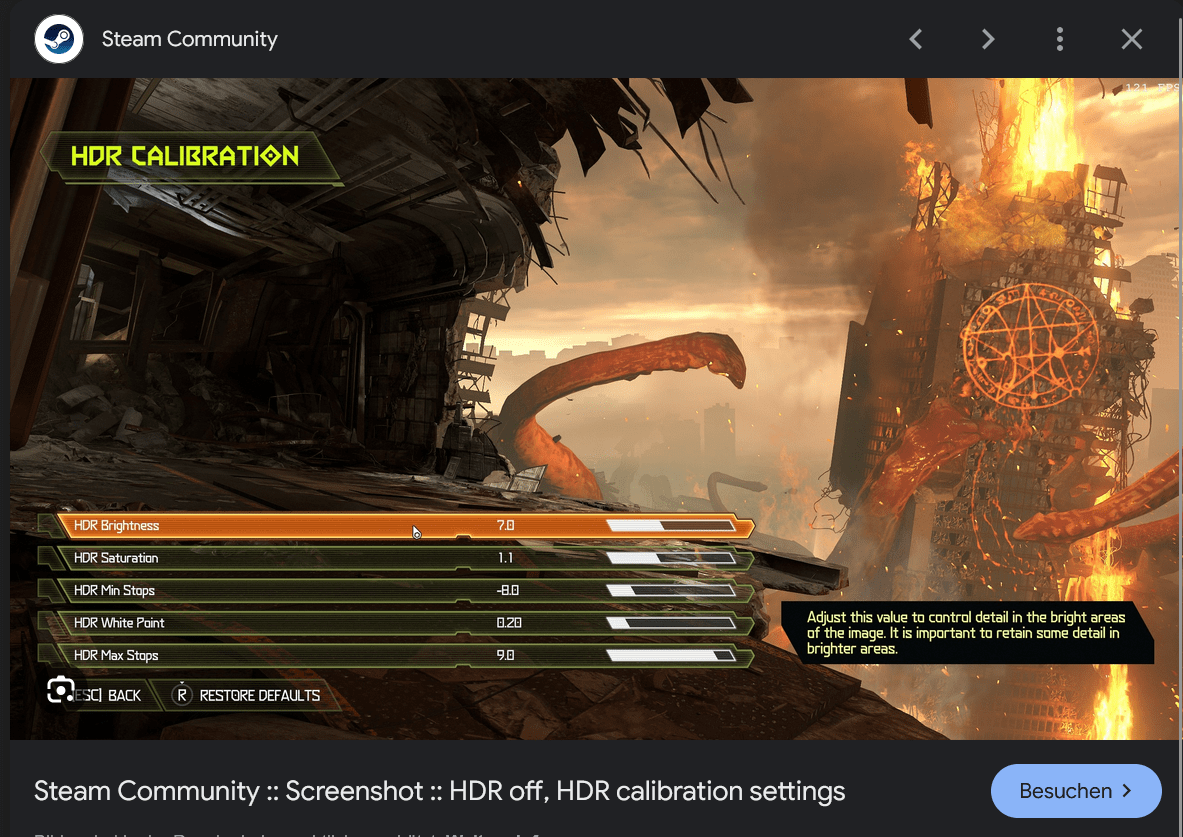Screen dimensions: 1183x837
Task: Click the ESC Back button
Action: click(x=107, y=695)
